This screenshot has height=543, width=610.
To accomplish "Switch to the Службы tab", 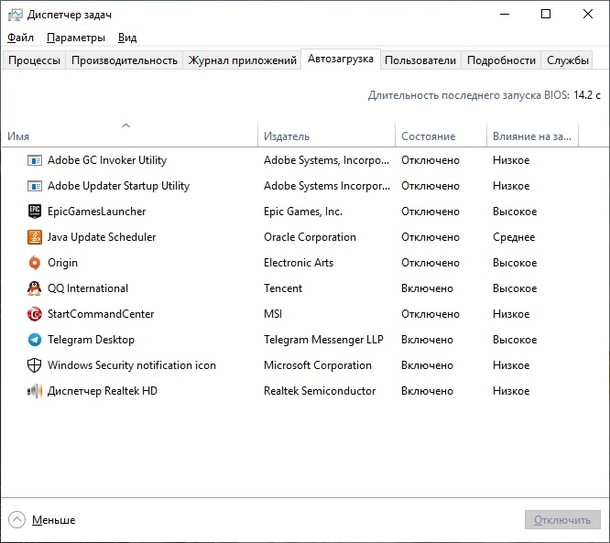I will point(567,60).
